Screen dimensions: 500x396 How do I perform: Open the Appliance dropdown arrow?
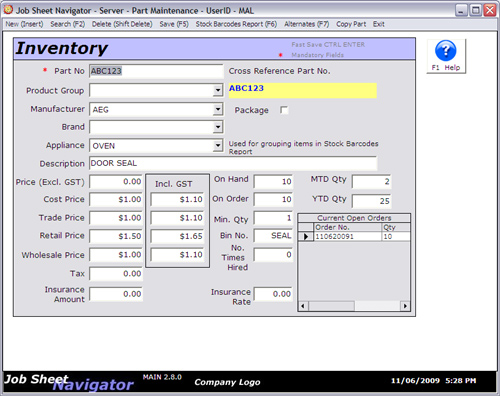(x=218, y=146)
